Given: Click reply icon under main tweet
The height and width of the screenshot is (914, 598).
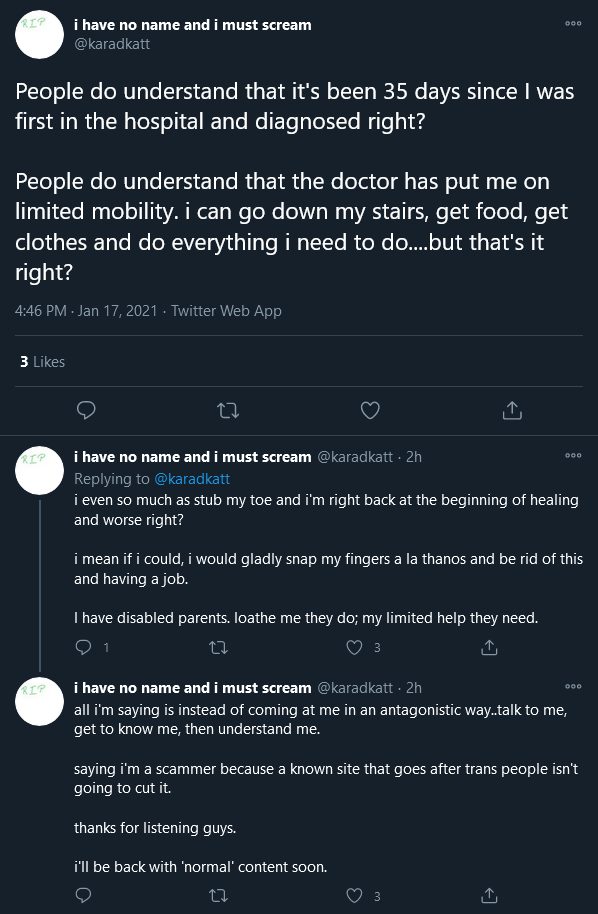Looking at the screenshot, I should tap(86, 410).
